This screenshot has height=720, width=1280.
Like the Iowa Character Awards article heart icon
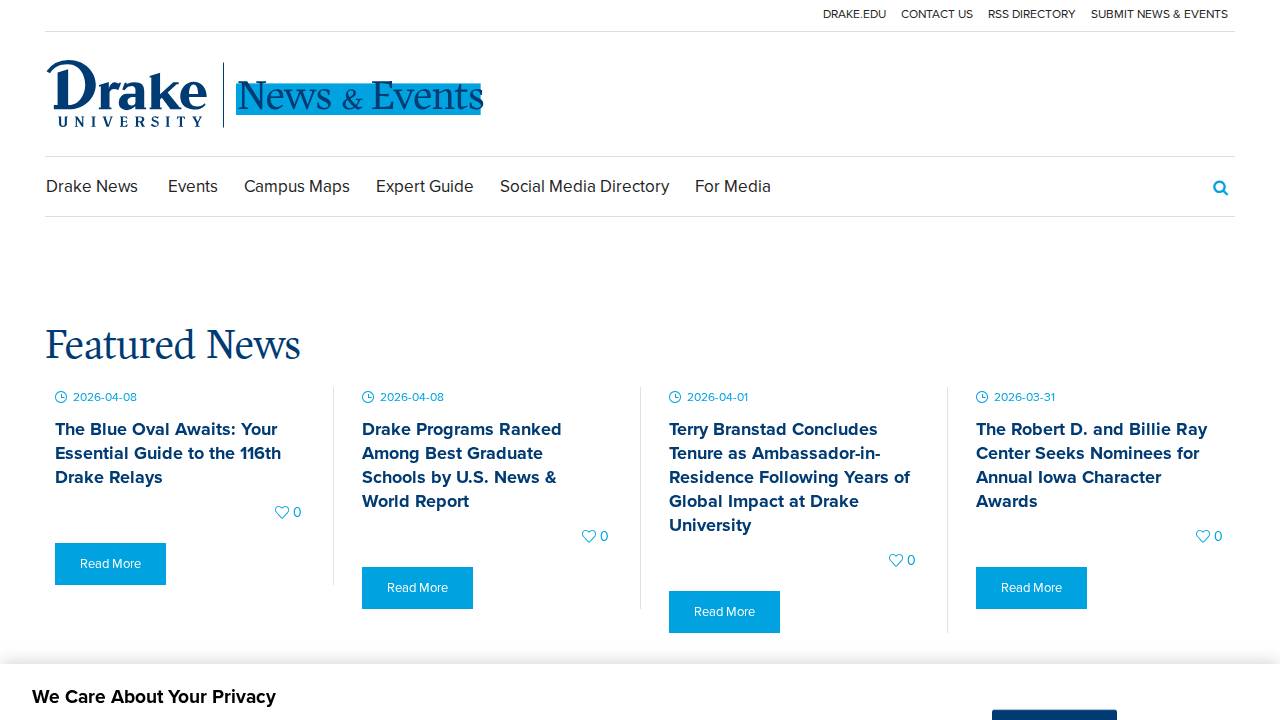[x=1202, y=536]
